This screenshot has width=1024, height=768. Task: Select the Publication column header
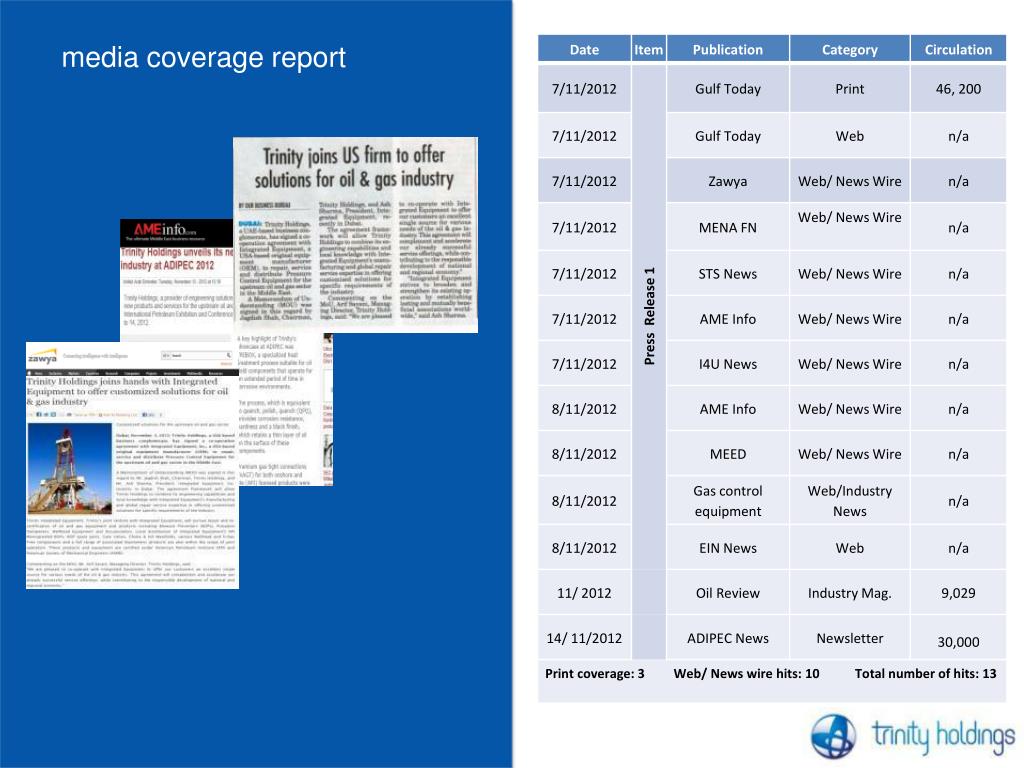[x=728, y=49]
